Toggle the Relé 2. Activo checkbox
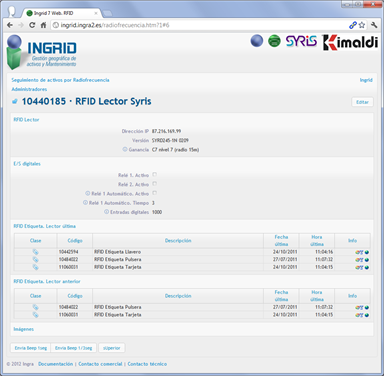 [x=155, y=184]
